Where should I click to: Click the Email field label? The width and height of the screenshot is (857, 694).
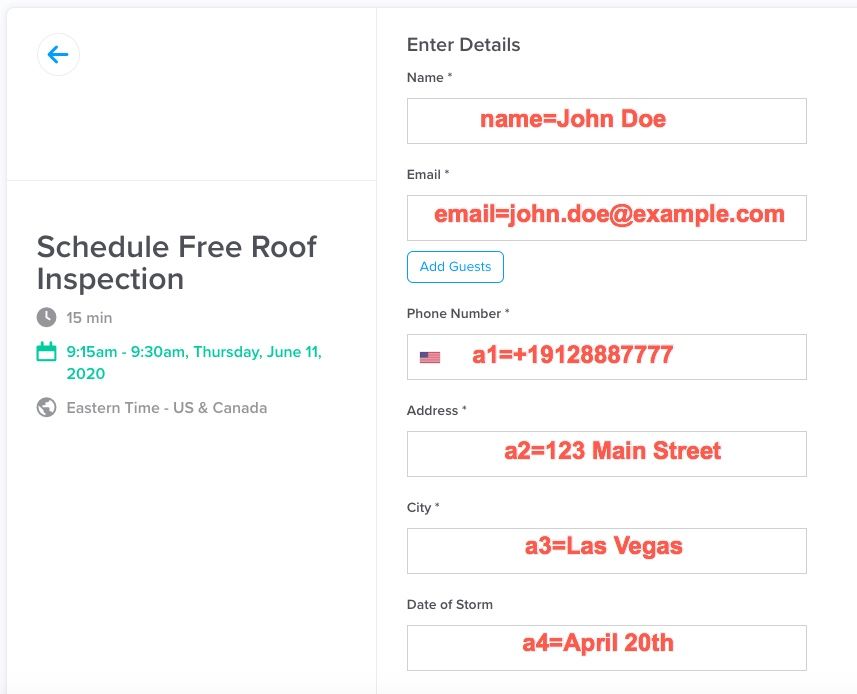coord(428,175)
